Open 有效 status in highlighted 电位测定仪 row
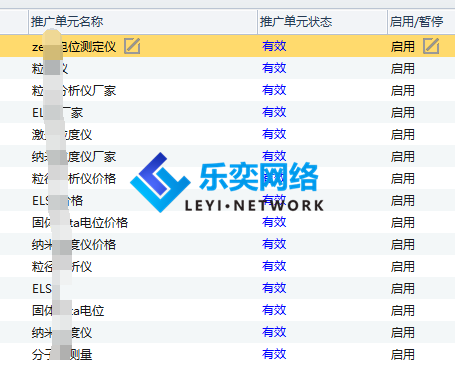Image resolution: width=455 pixels, height=365 pixels. click(274, 46)
